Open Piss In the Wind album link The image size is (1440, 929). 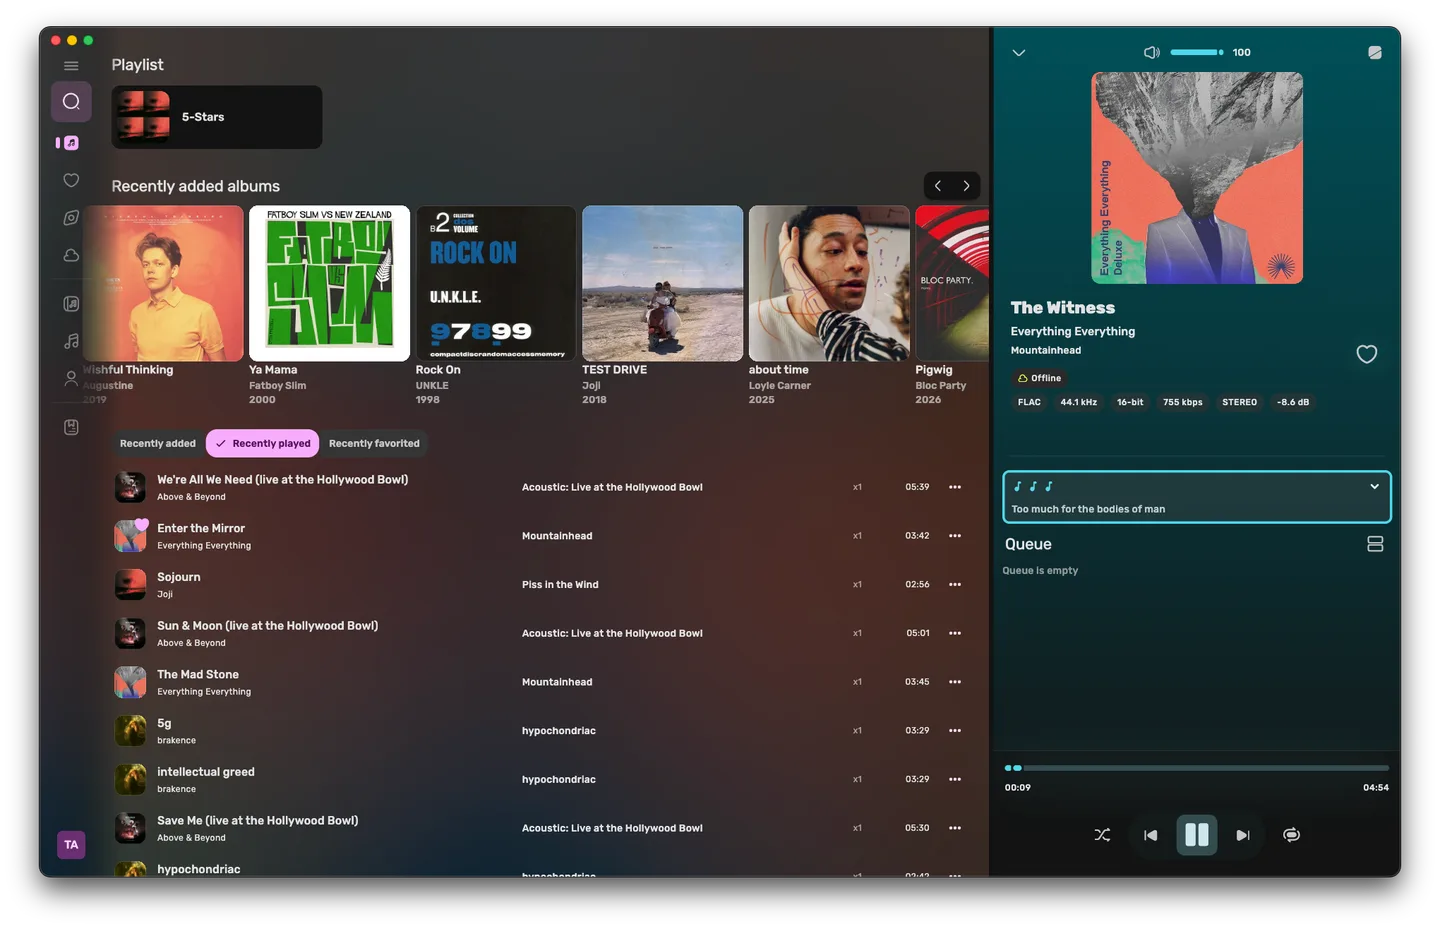pyautogui.click(x=560, y=585)
